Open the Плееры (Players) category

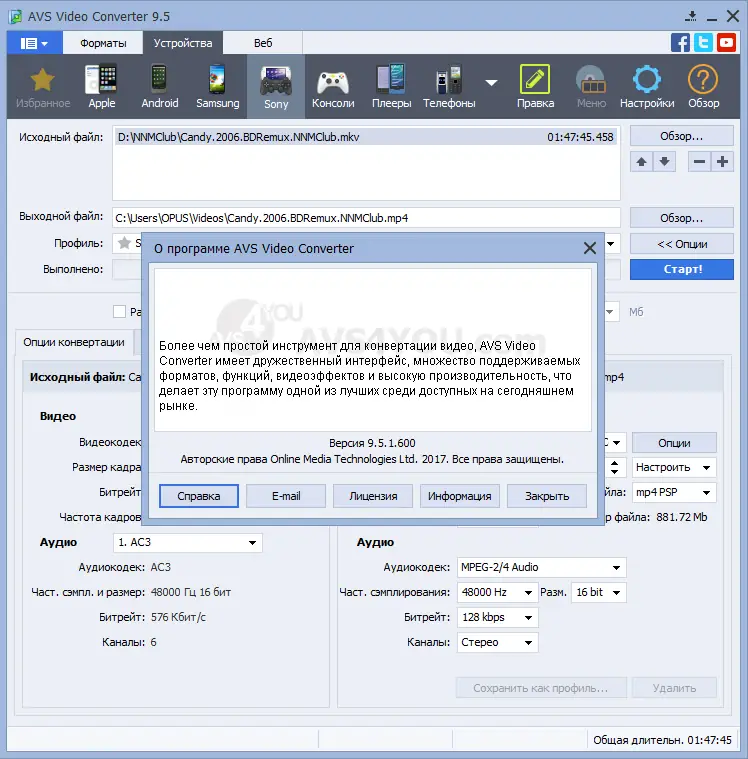[391, 87]
